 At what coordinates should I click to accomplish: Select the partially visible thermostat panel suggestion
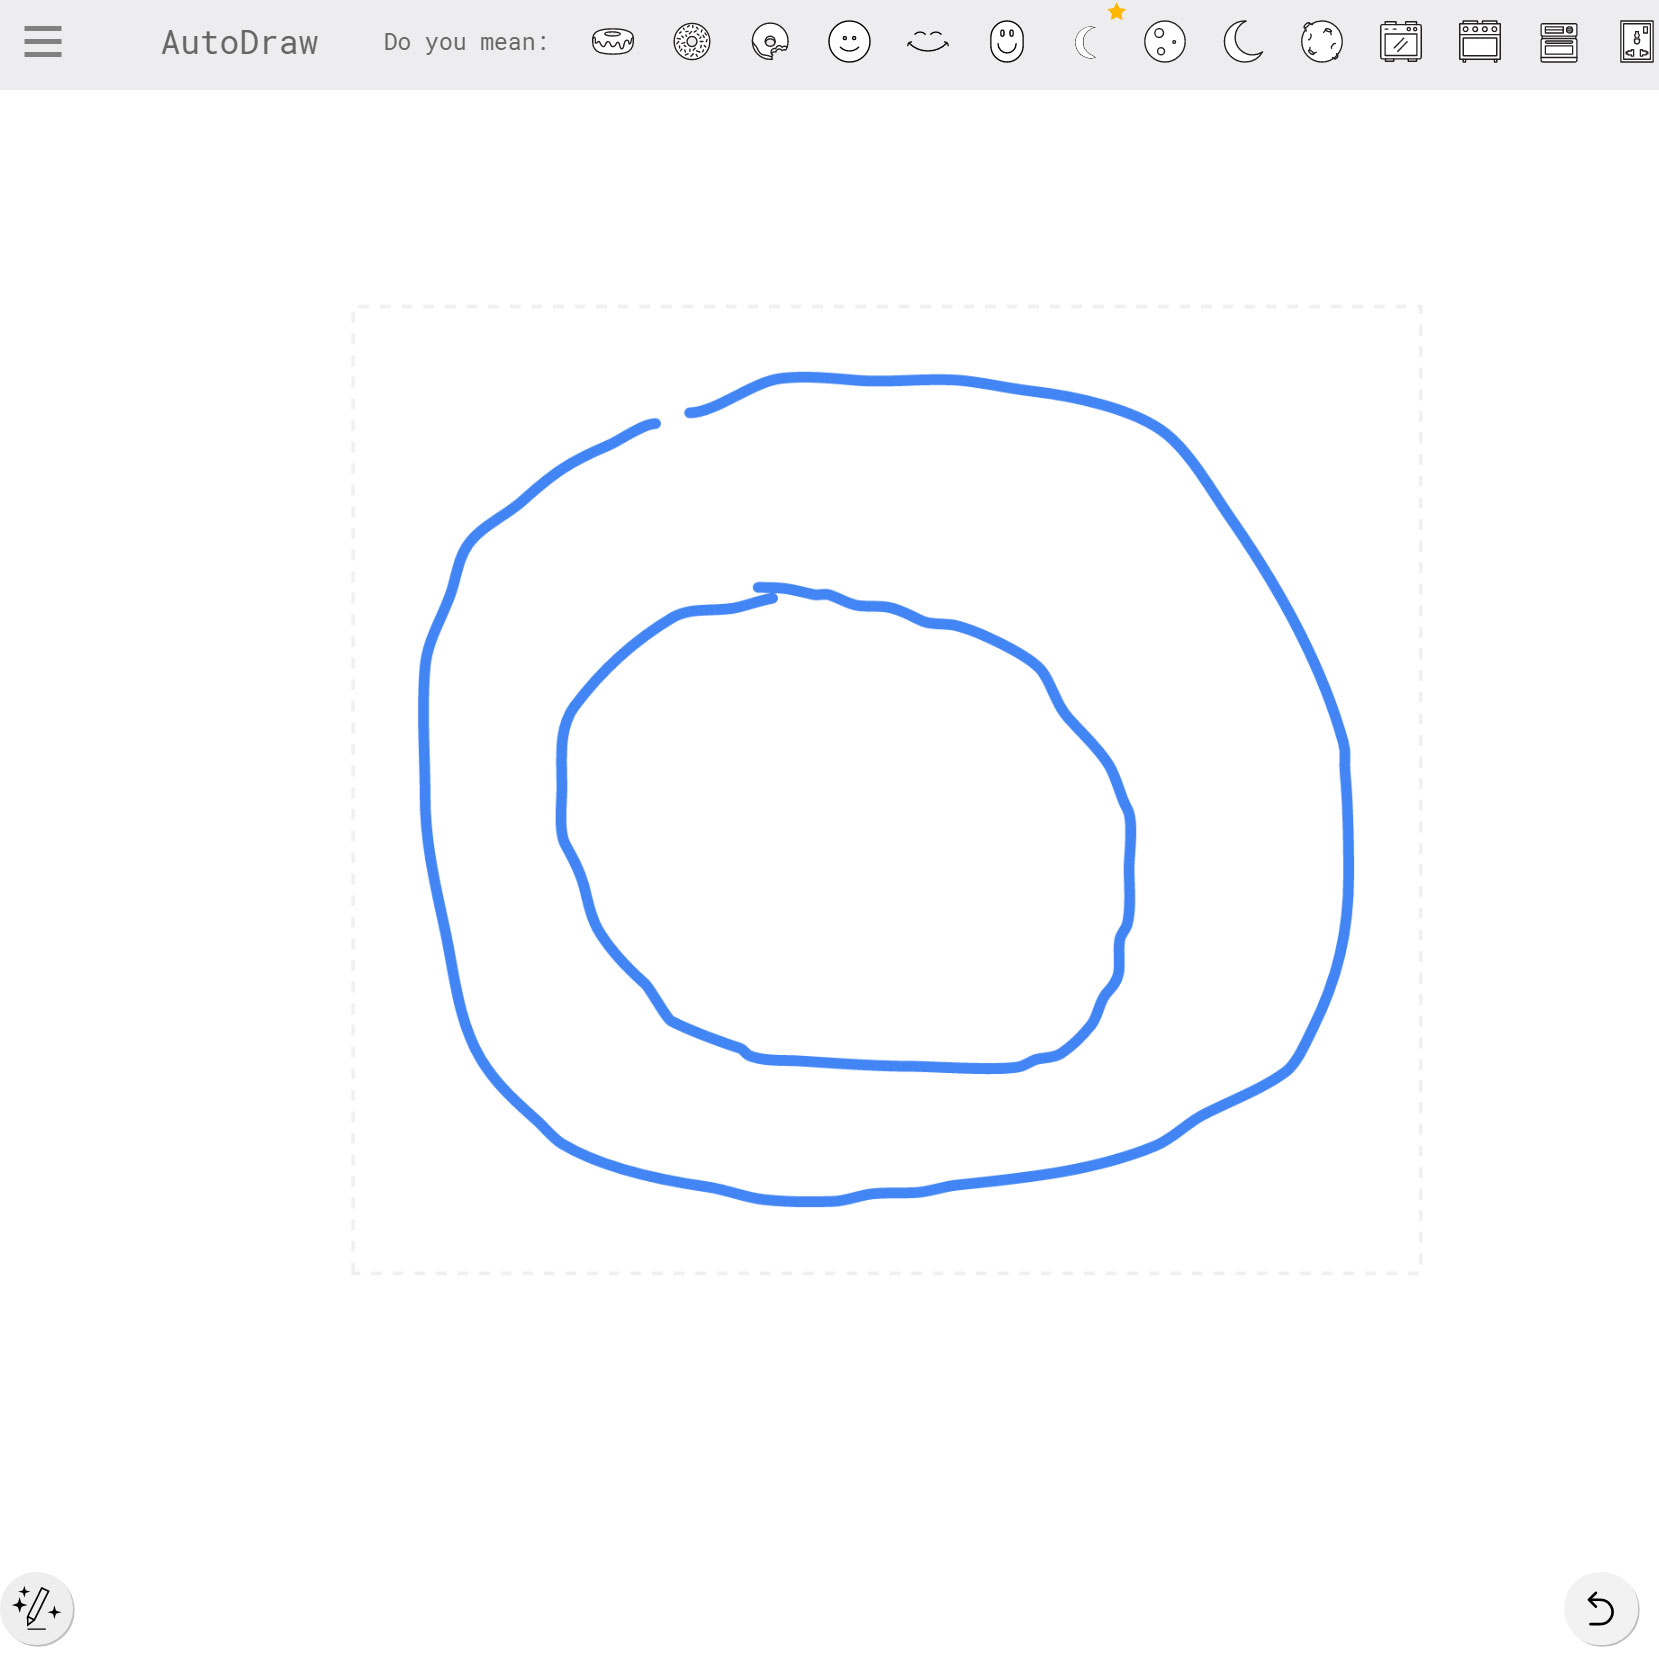click(x=1637, y=42)
